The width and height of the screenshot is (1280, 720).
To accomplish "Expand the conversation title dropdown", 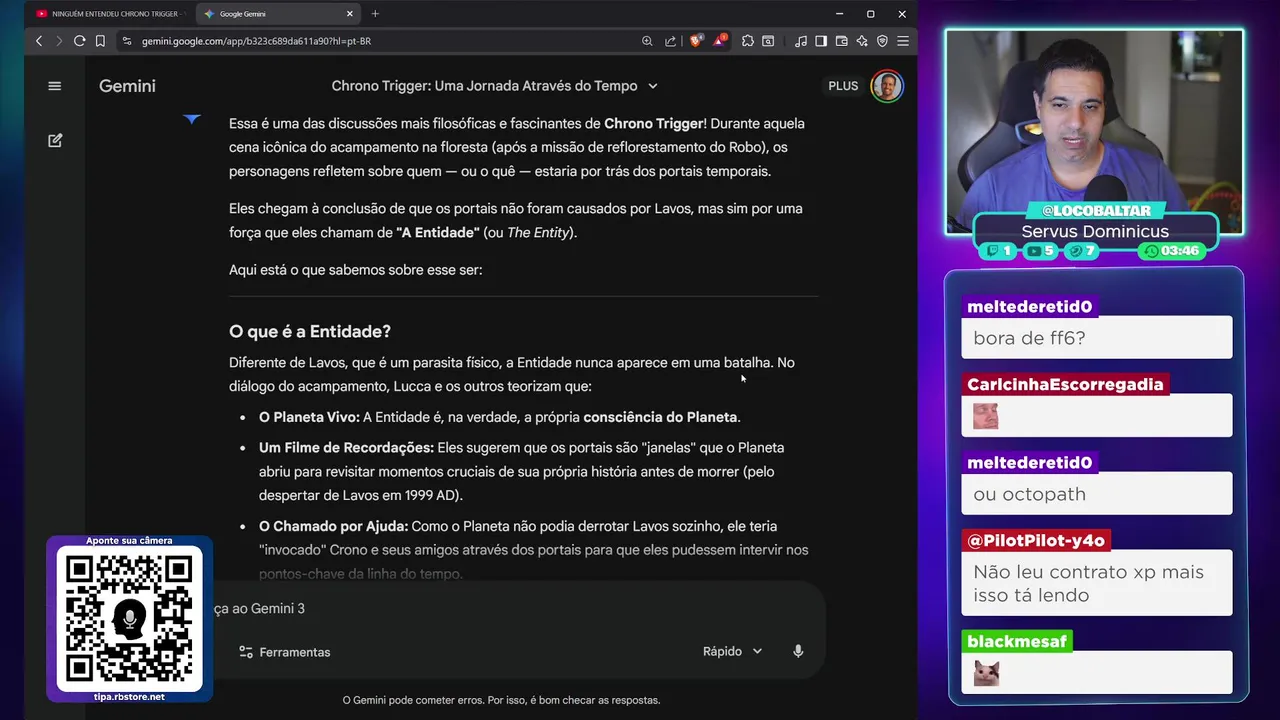I will [653, 86].
